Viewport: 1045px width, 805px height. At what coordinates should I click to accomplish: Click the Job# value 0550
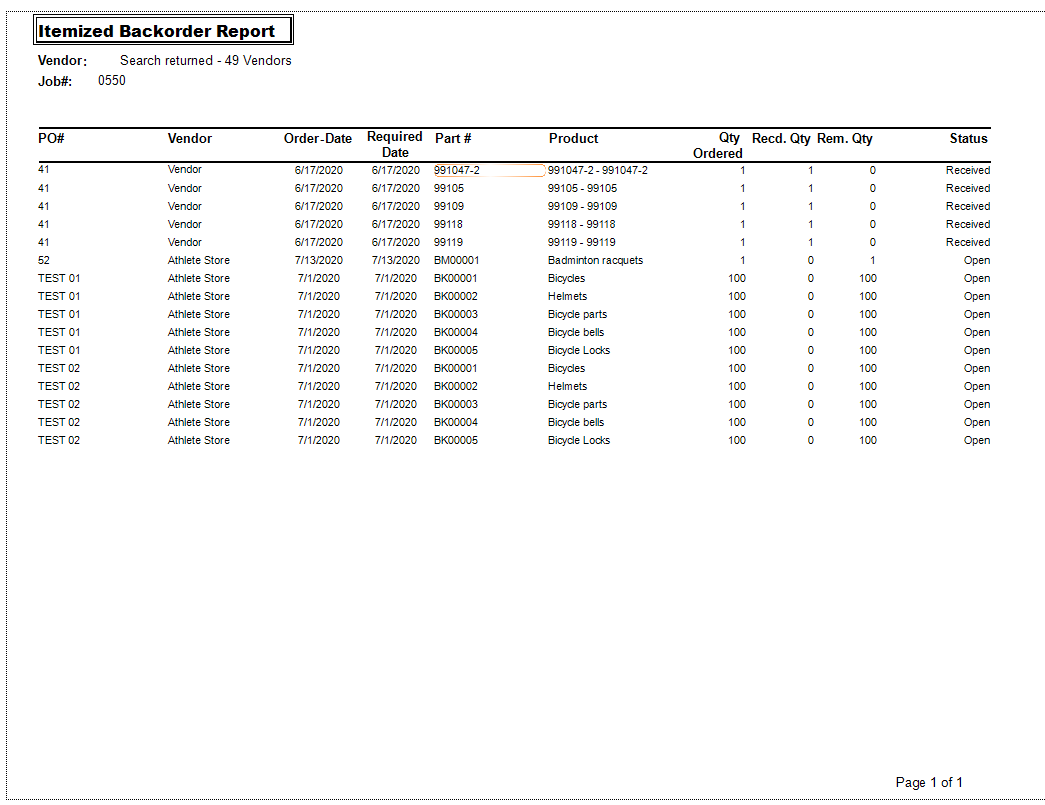tap(112, 81)
